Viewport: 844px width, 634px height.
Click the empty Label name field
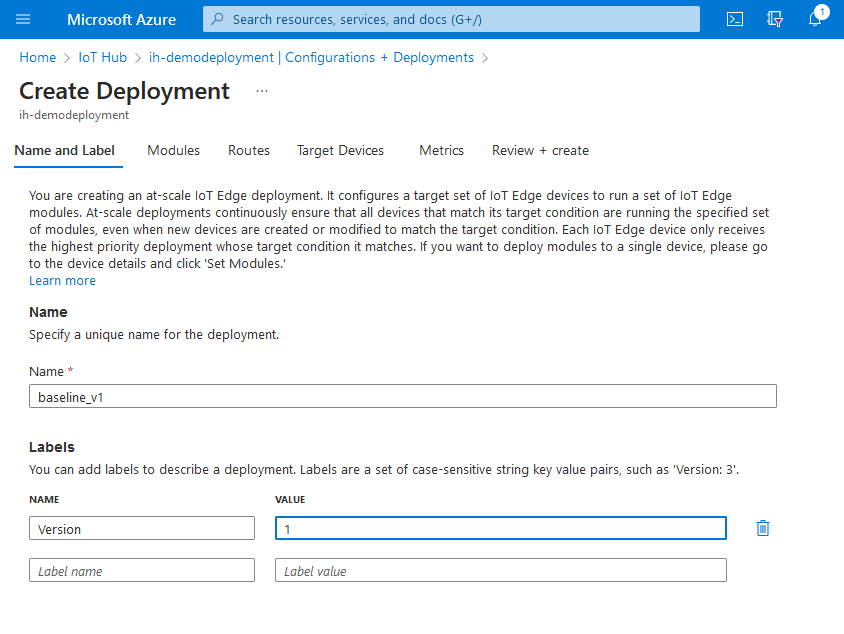click(142, 570)
